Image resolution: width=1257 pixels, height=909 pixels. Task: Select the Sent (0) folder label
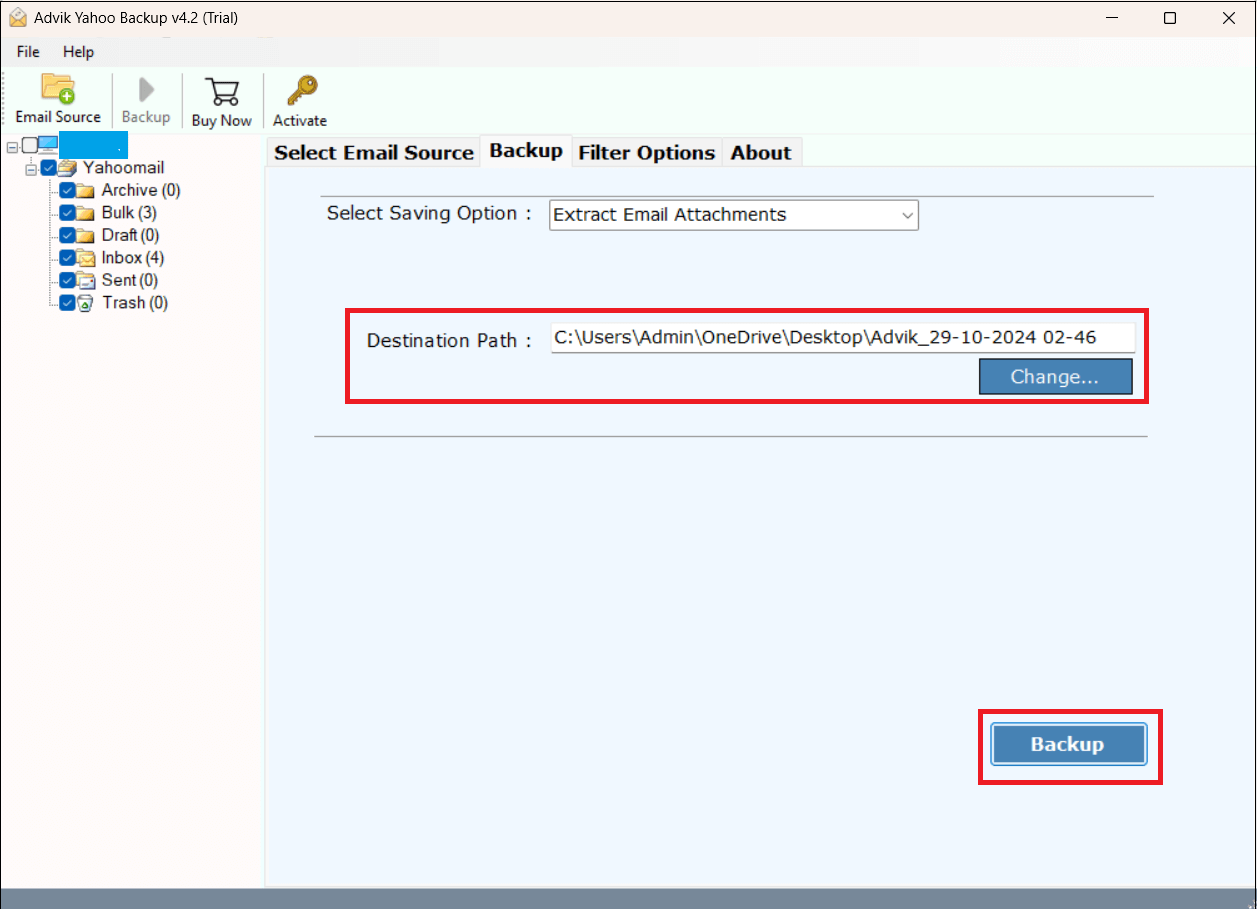point(130,280)
